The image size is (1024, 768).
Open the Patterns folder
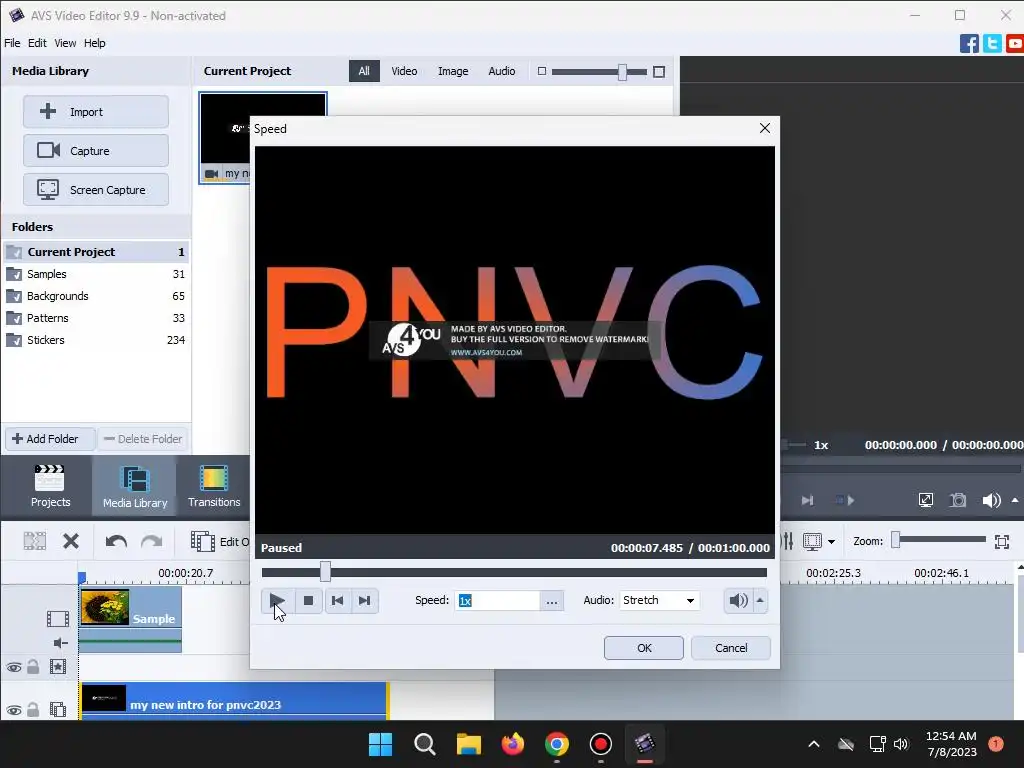click(x=96, y=318)
